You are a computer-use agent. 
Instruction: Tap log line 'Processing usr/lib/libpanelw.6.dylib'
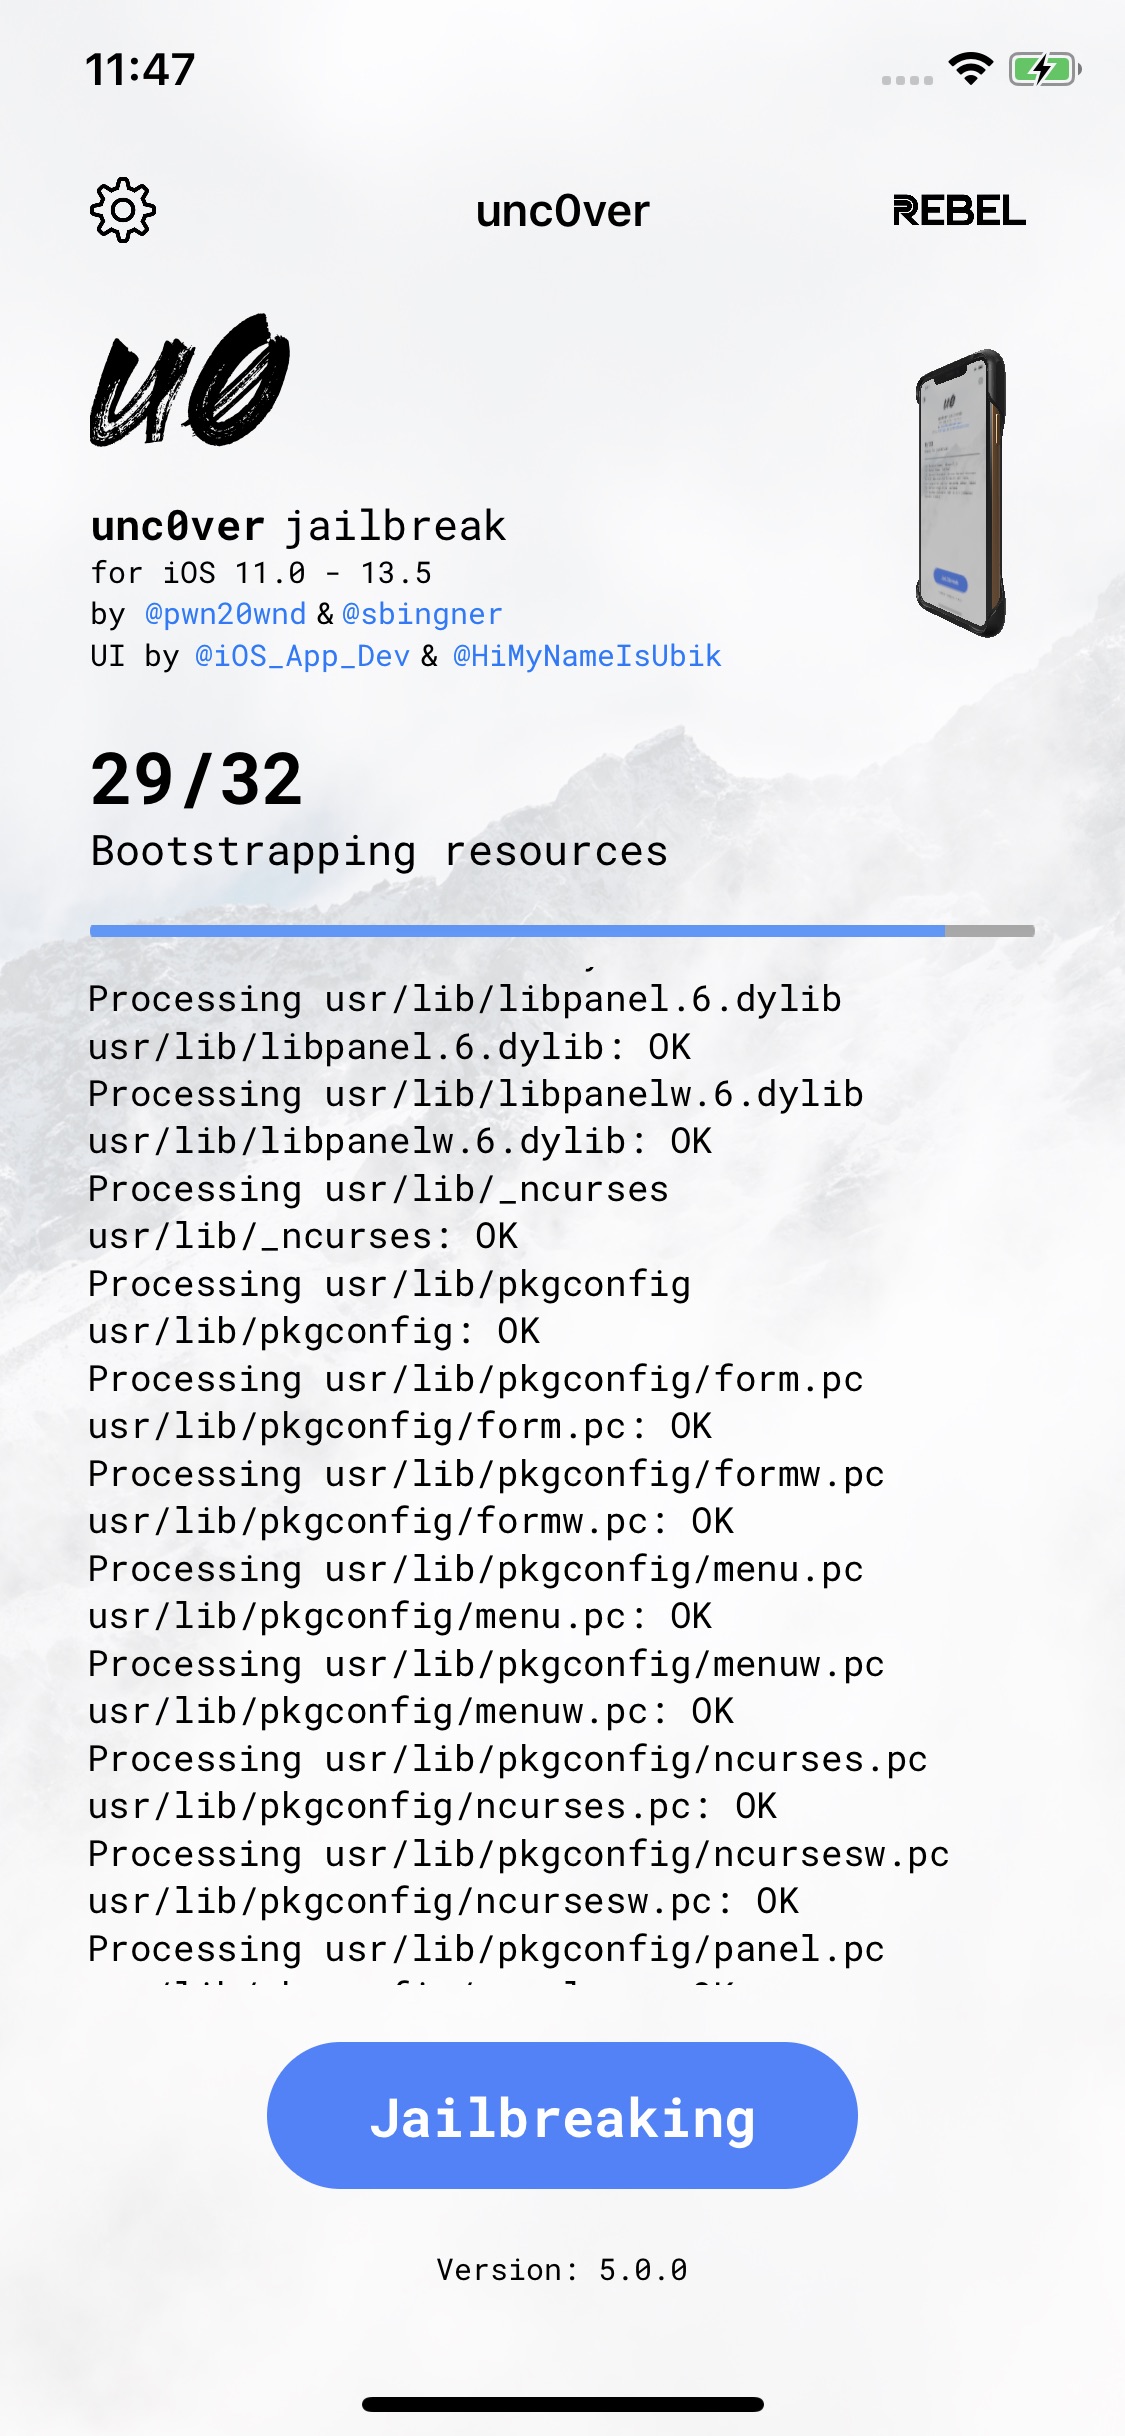tap(476, 1094)
